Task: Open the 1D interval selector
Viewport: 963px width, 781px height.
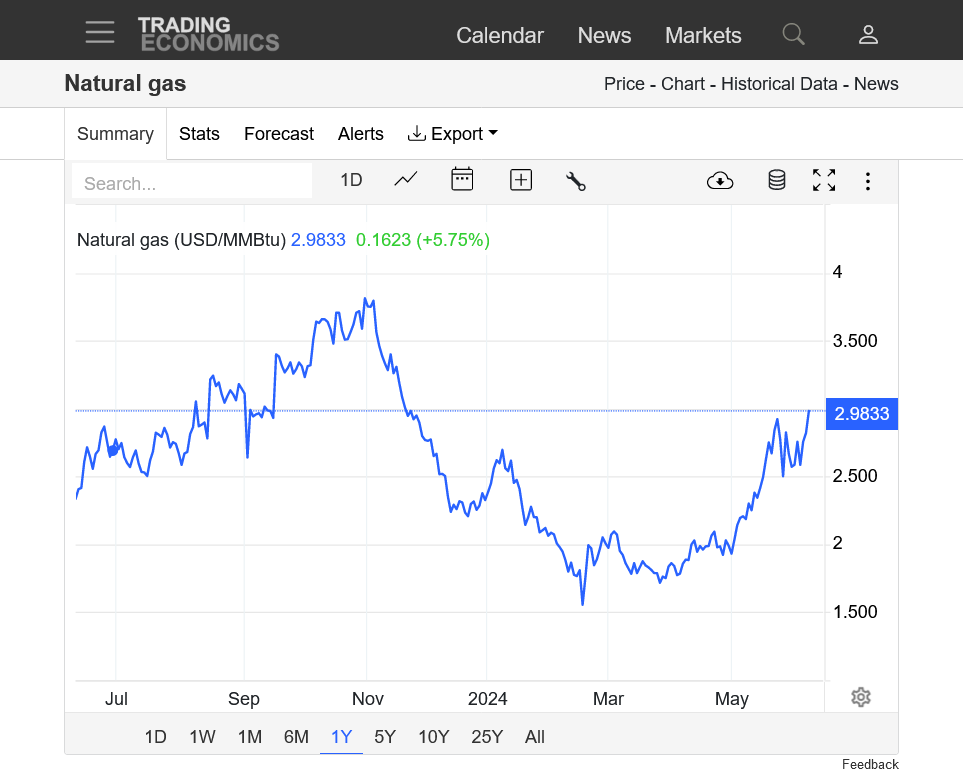Action: point(351,180)
